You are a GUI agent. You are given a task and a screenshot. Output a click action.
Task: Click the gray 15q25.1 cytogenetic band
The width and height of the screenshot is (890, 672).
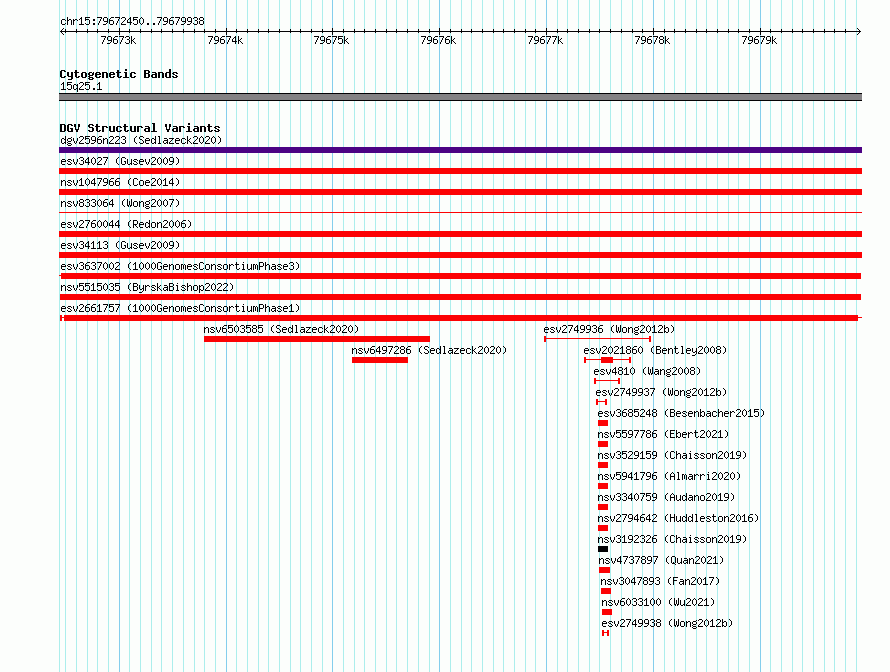(460, 97)
